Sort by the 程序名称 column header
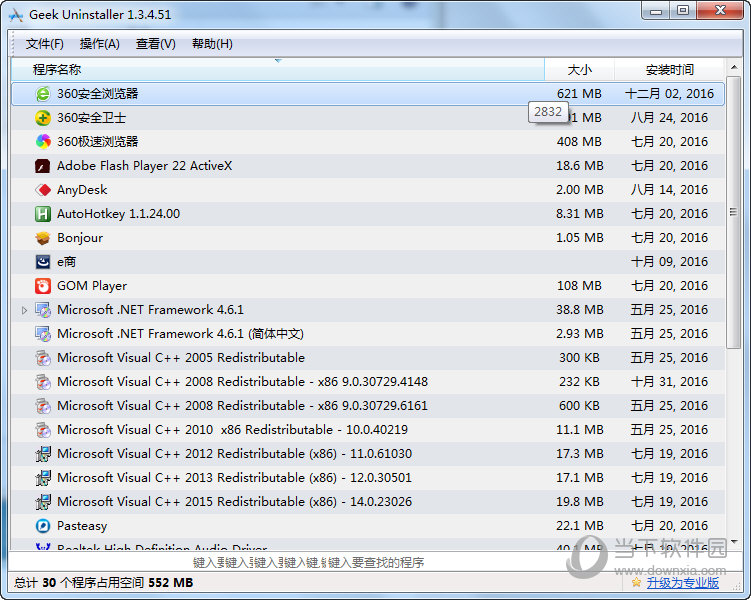This screenshot has width=751, height=600. point(278,69)
